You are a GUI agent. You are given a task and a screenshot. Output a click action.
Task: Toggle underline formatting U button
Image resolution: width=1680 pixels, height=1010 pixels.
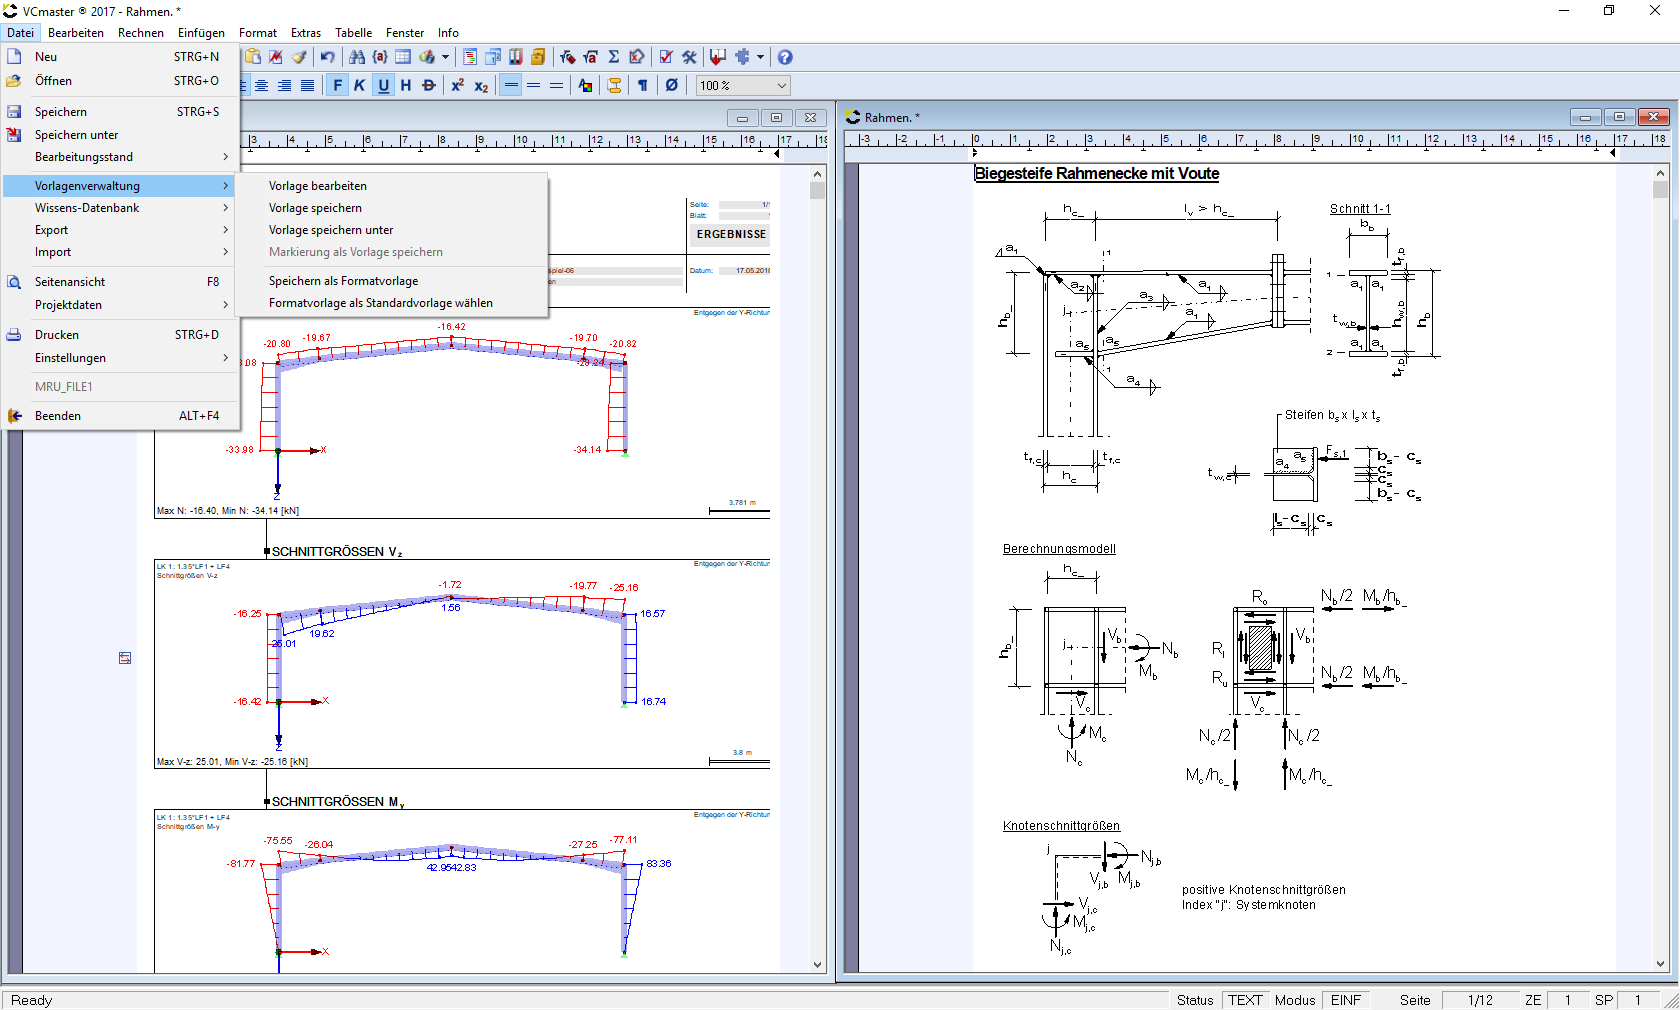(x=383, y=85)
